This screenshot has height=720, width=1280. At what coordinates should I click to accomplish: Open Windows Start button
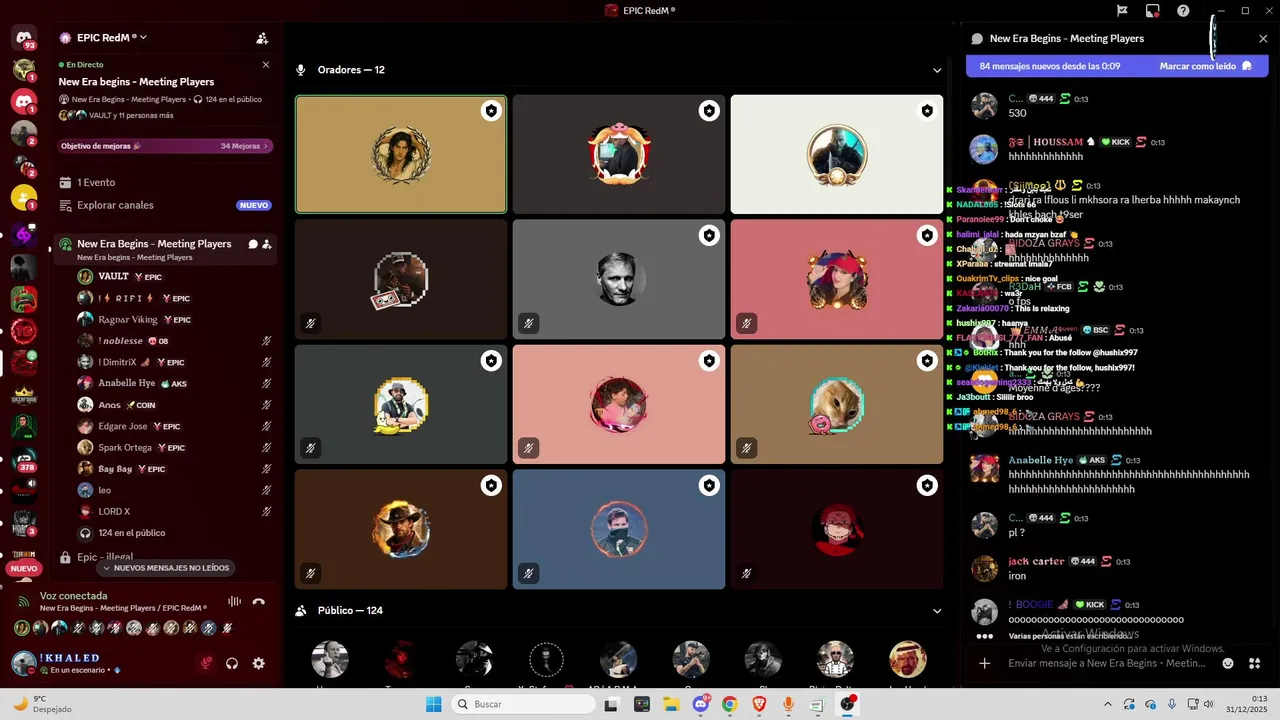[433, 704]
